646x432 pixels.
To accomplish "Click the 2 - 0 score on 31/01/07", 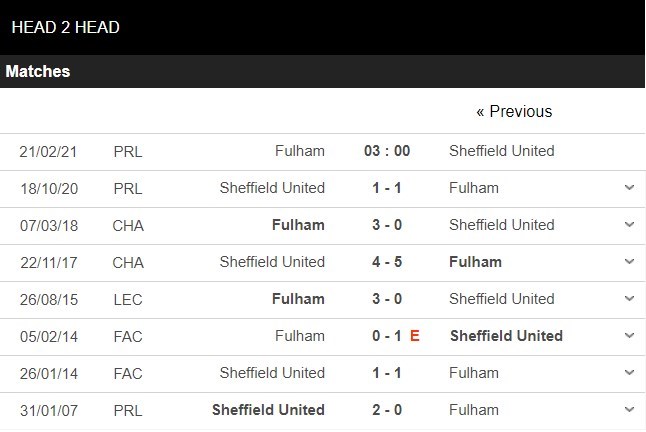I will 385,410.
